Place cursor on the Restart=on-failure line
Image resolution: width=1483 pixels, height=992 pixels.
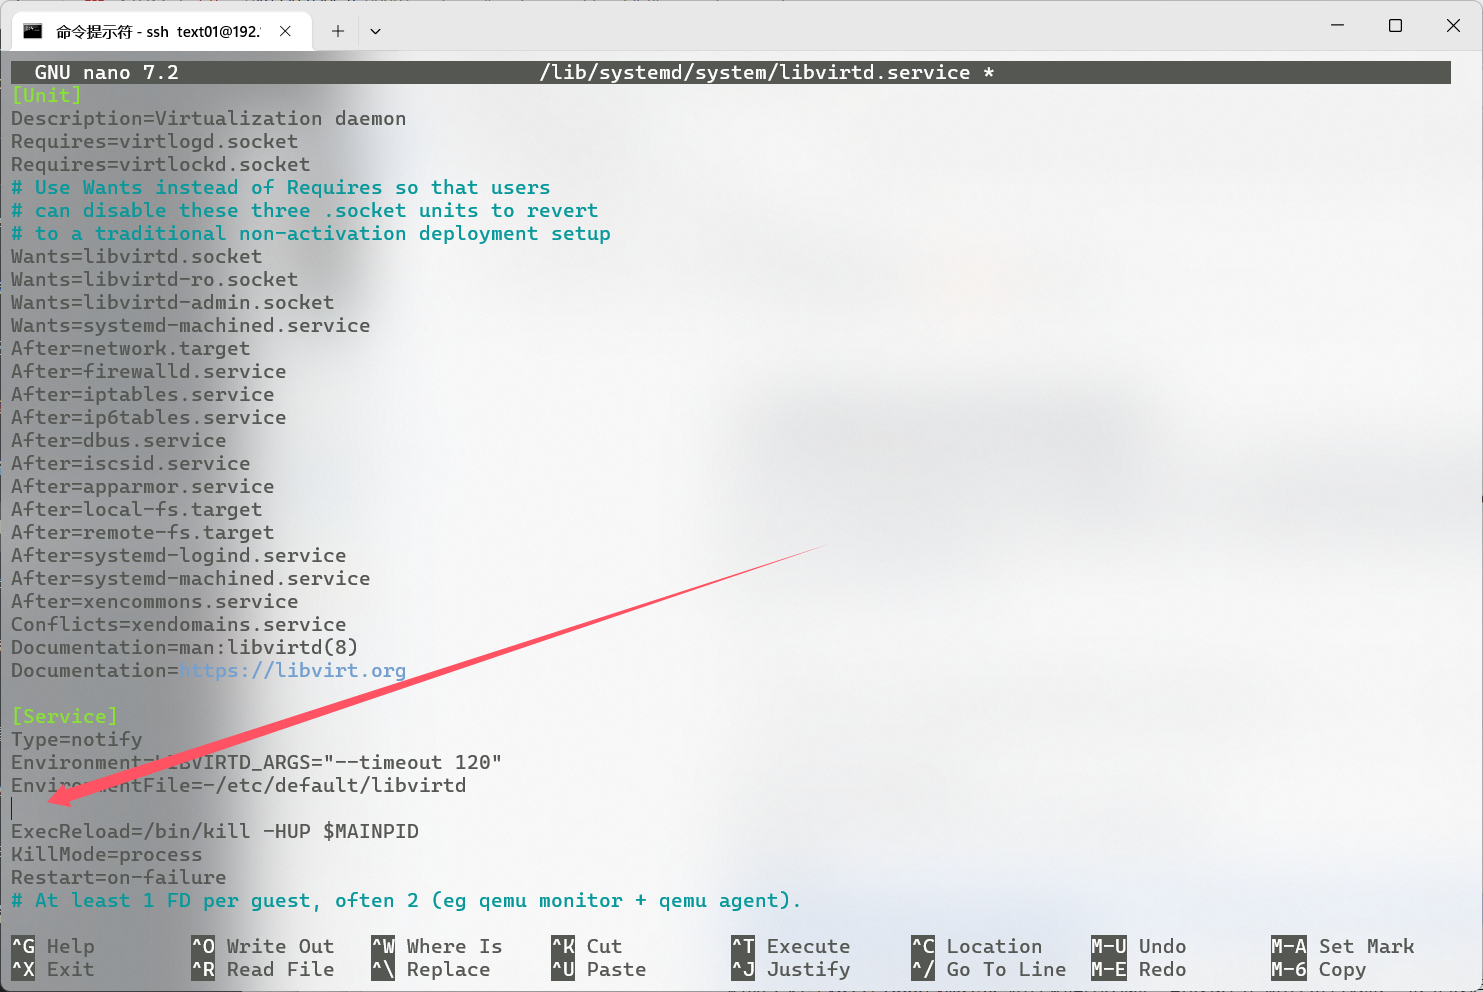[118, 877]
